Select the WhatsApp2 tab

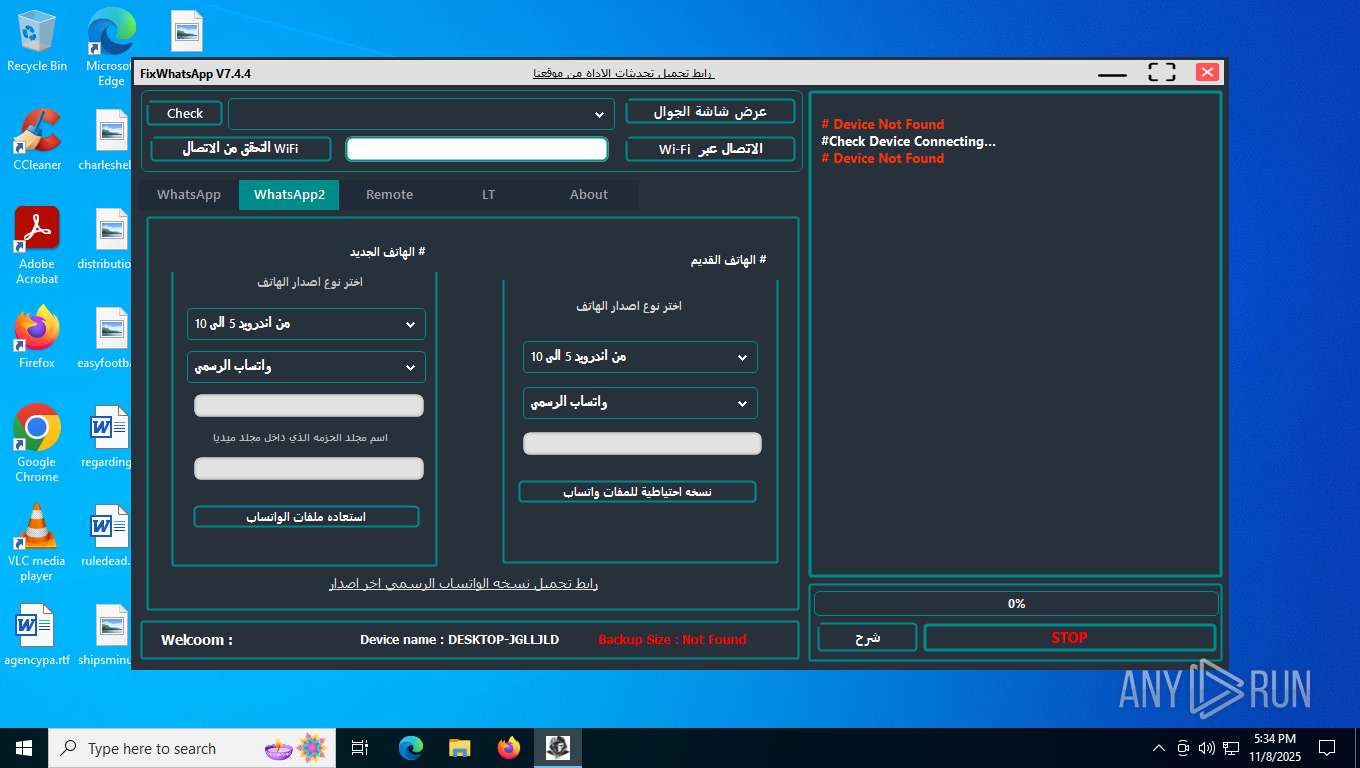pos(289,195)
